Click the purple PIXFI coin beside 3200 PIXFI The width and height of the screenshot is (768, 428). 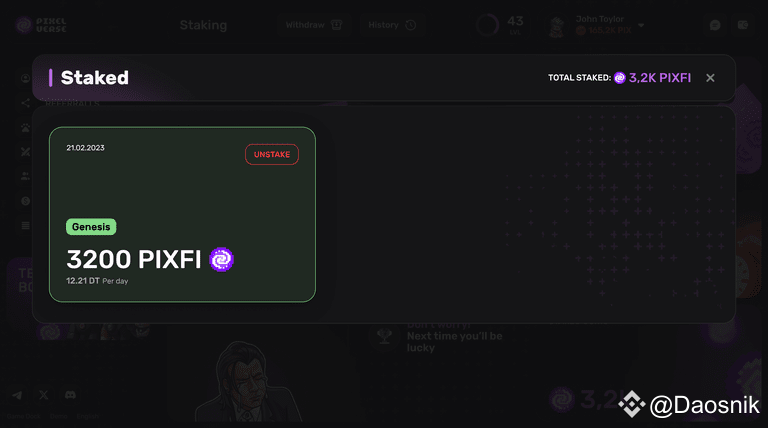(x=221, y=260)
